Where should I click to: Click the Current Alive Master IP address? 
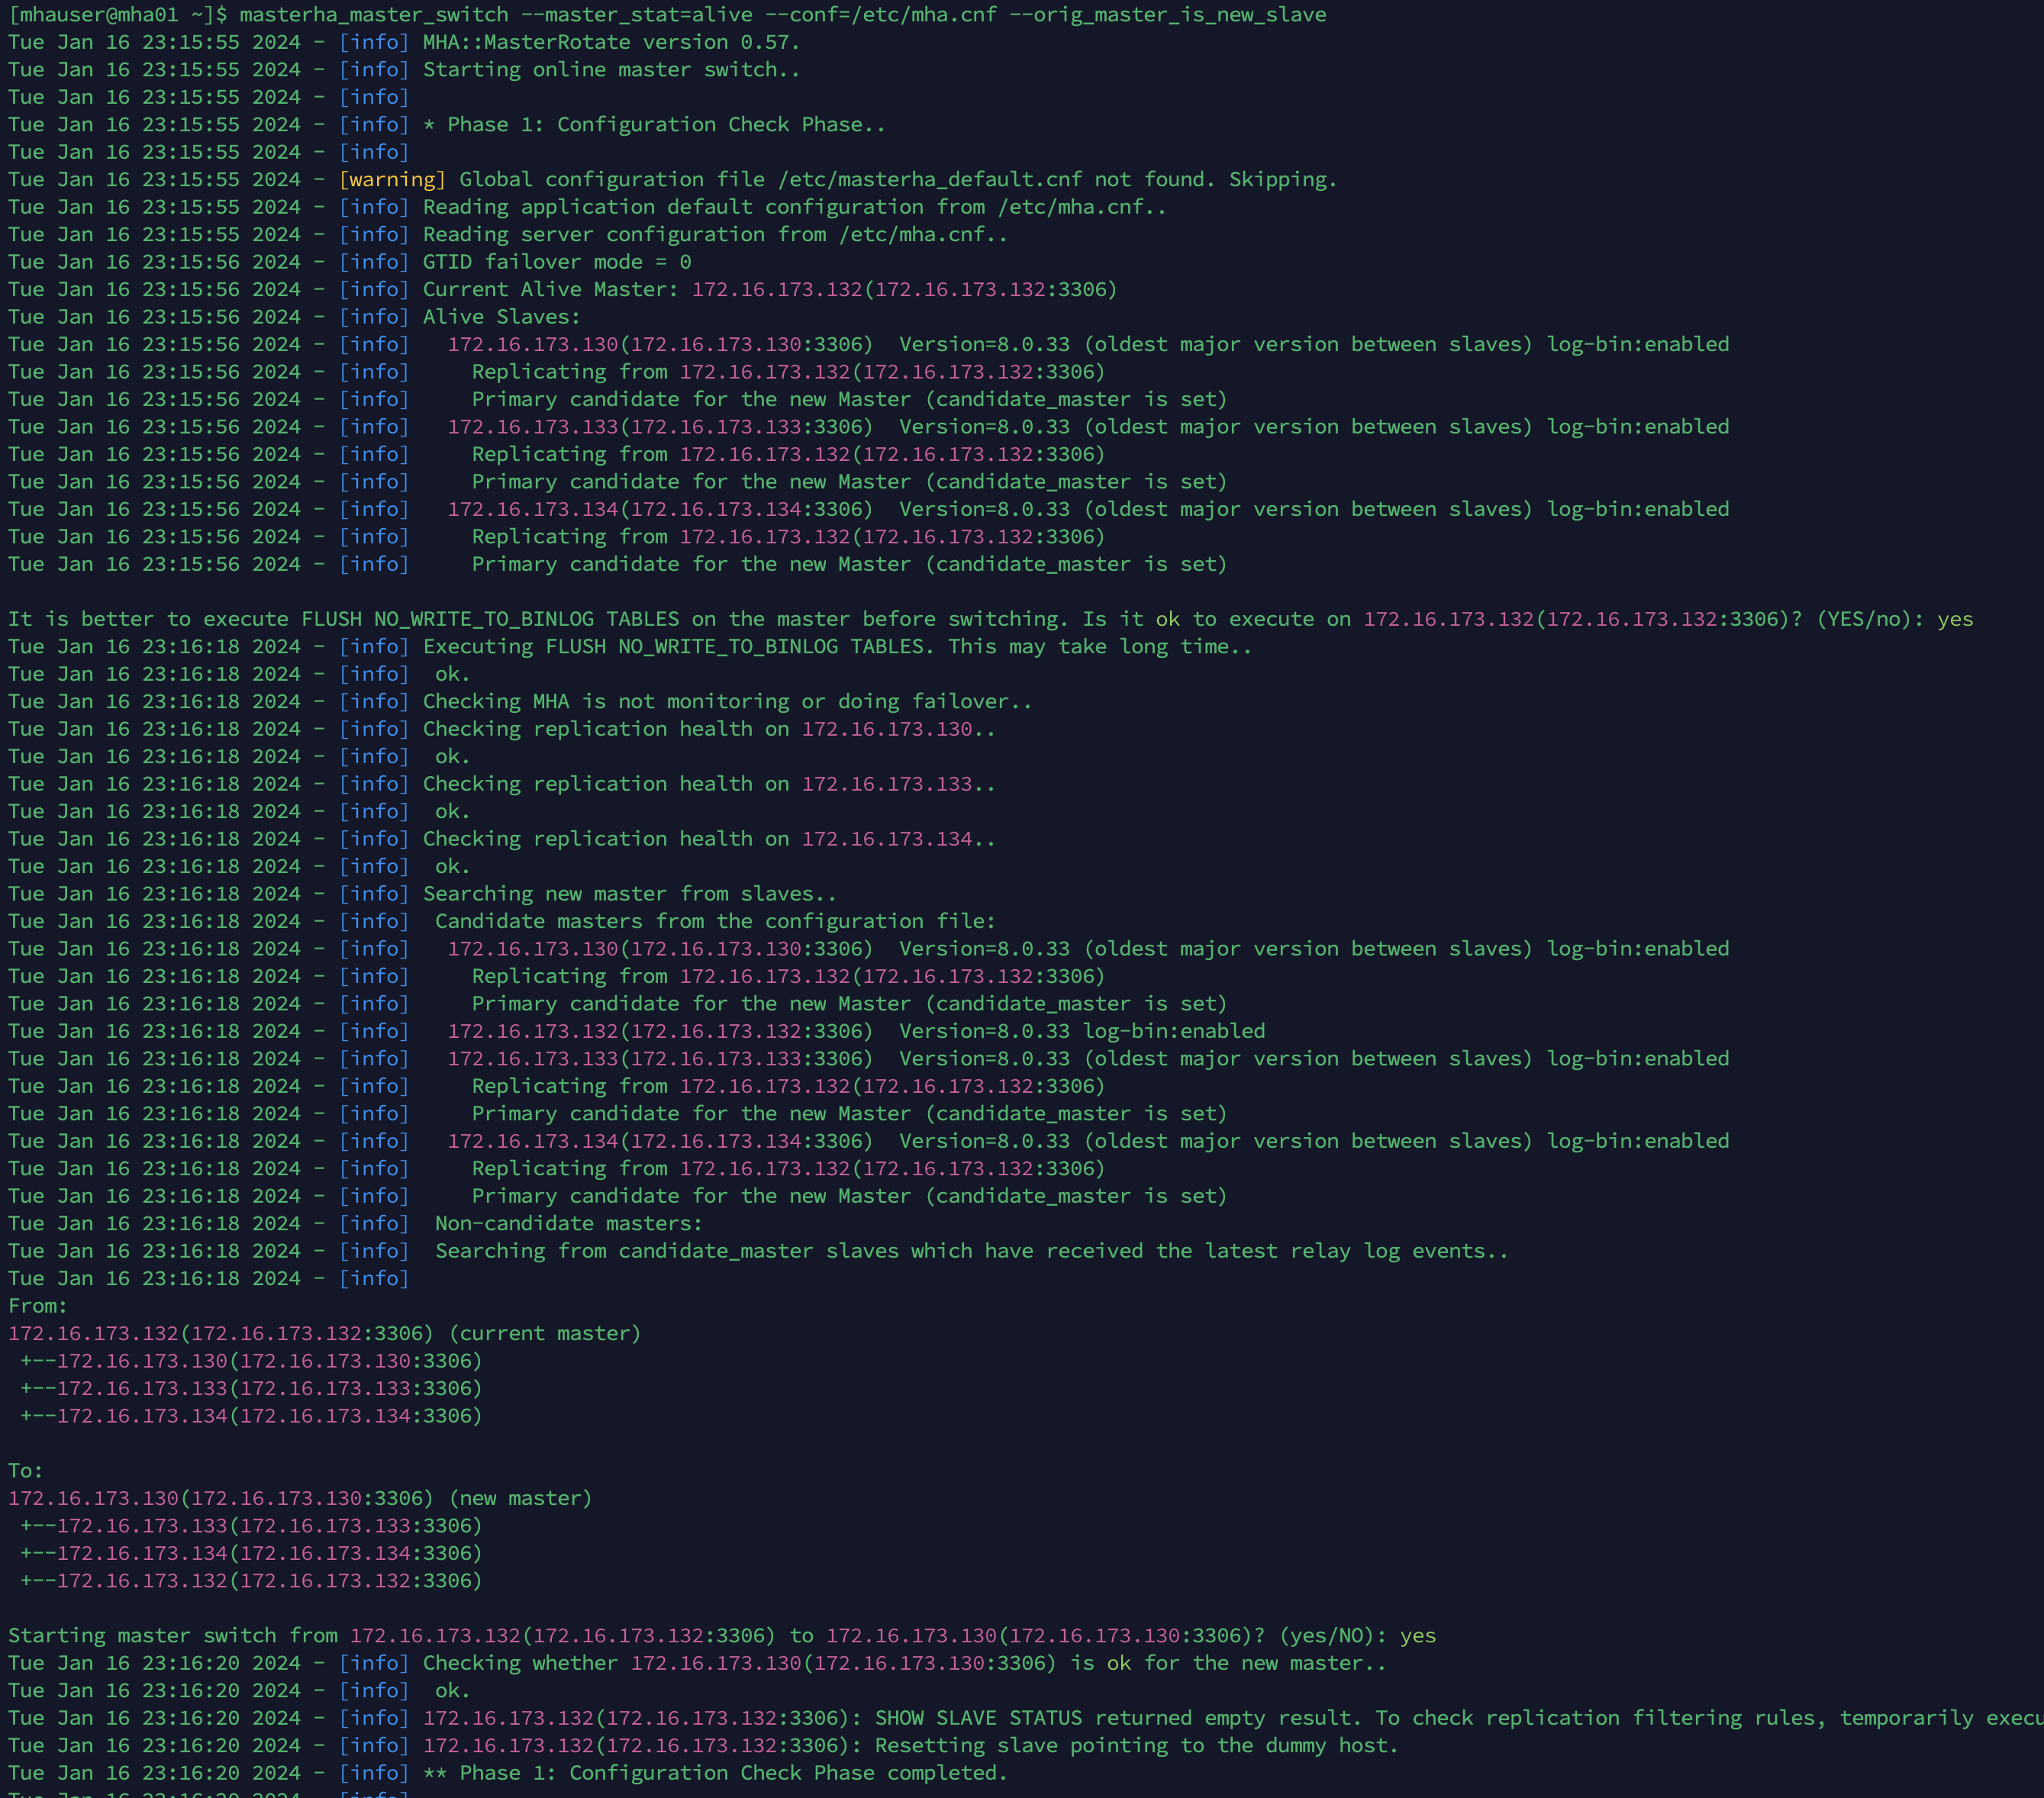[x=776, y=290]
